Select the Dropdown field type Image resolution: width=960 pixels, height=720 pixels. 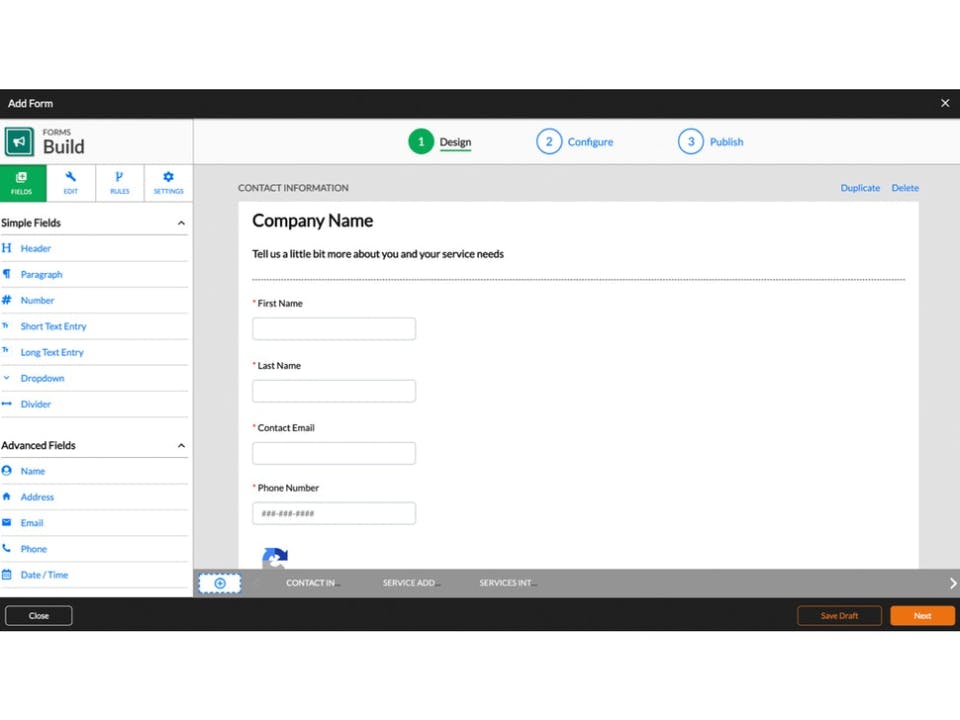(x=41, y=378)
